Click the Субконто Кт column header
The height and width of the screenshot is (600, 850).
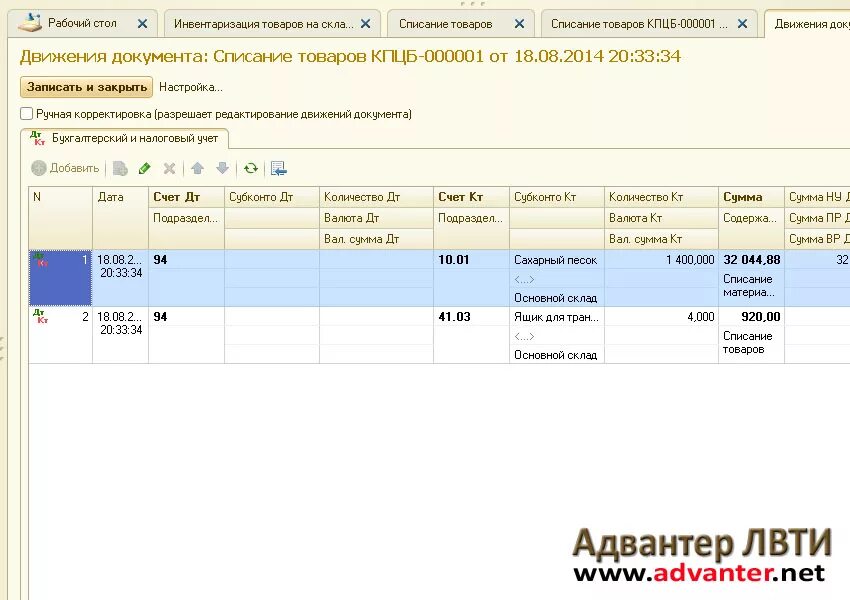[x=557, y=197]
